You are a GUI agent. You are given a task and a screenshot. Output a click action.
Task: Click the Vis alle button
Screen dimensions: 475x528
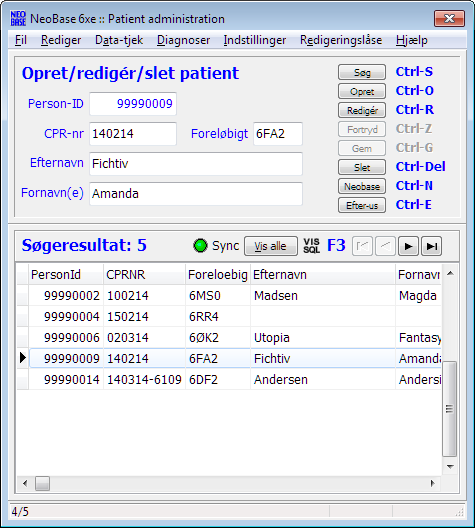[x=271, y=246]
